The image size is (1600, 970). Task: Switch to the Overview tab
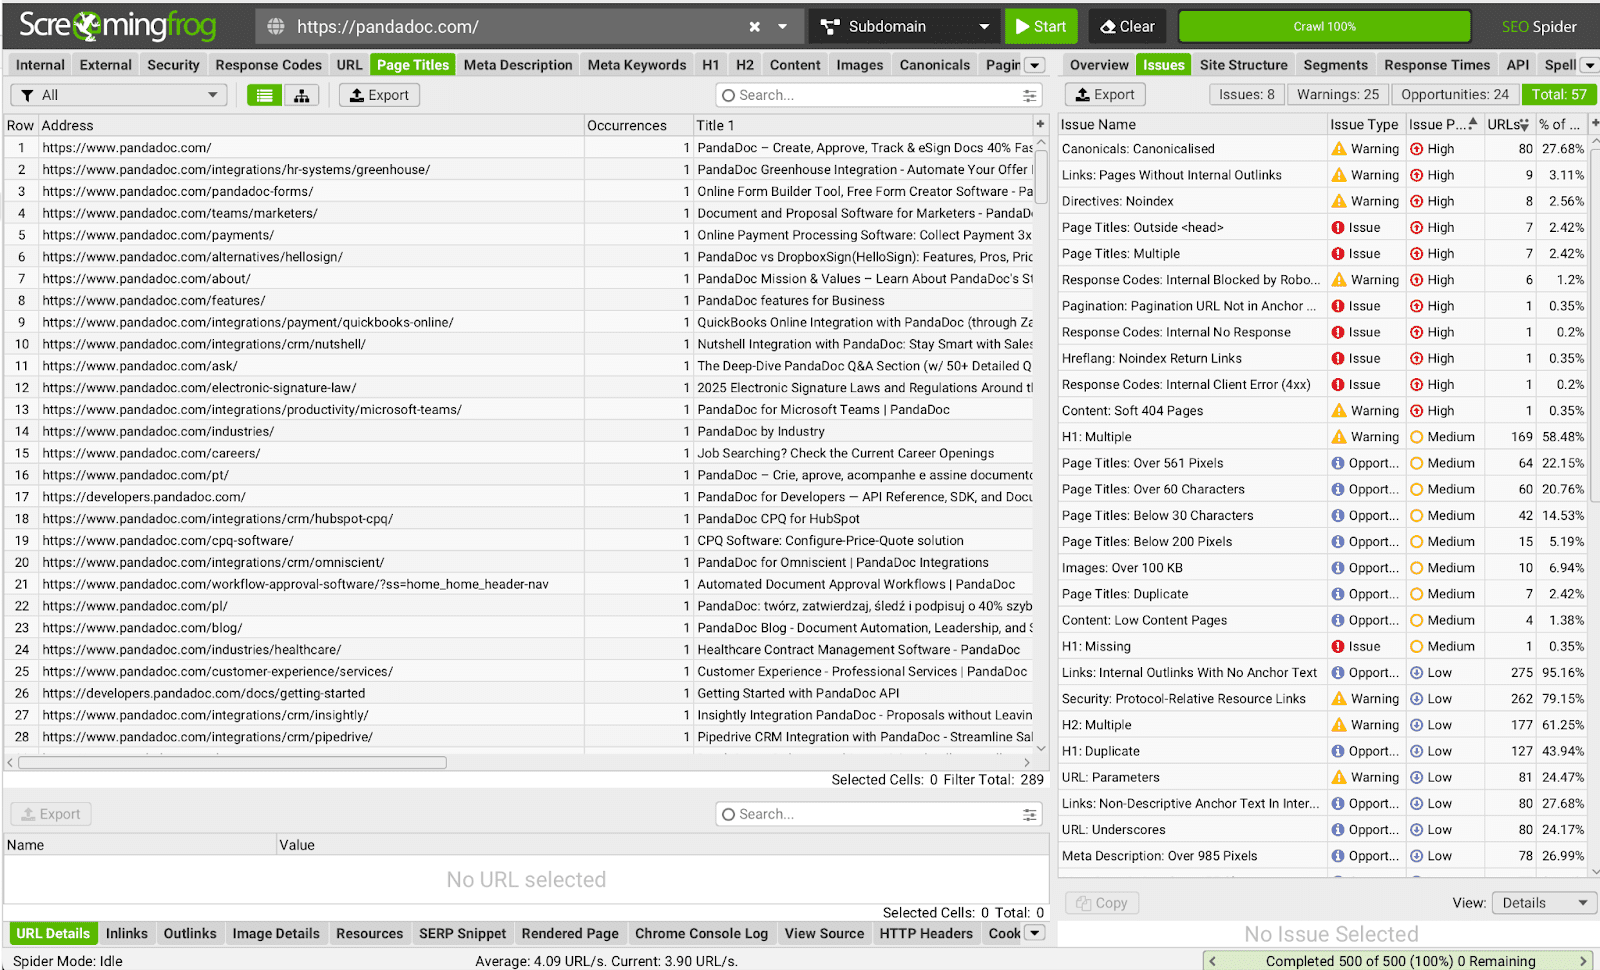[x=1099, y=65]
